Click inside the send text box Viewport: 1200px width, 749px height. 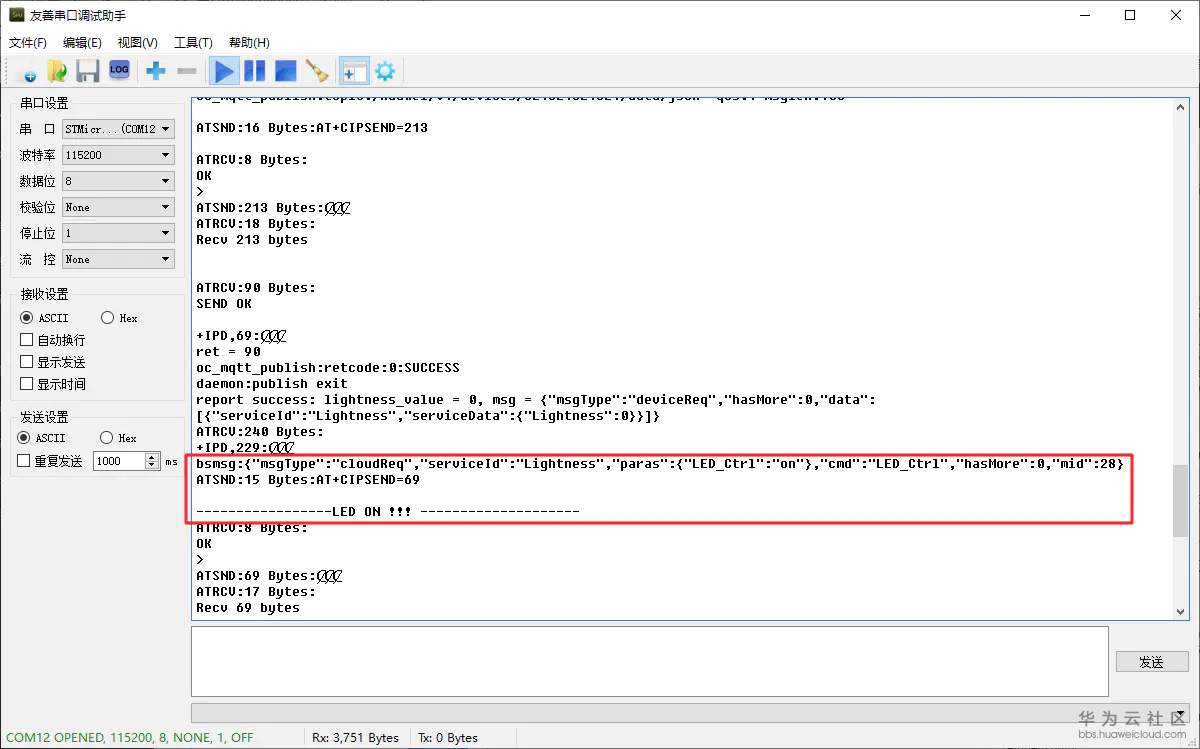click(650, 661)
